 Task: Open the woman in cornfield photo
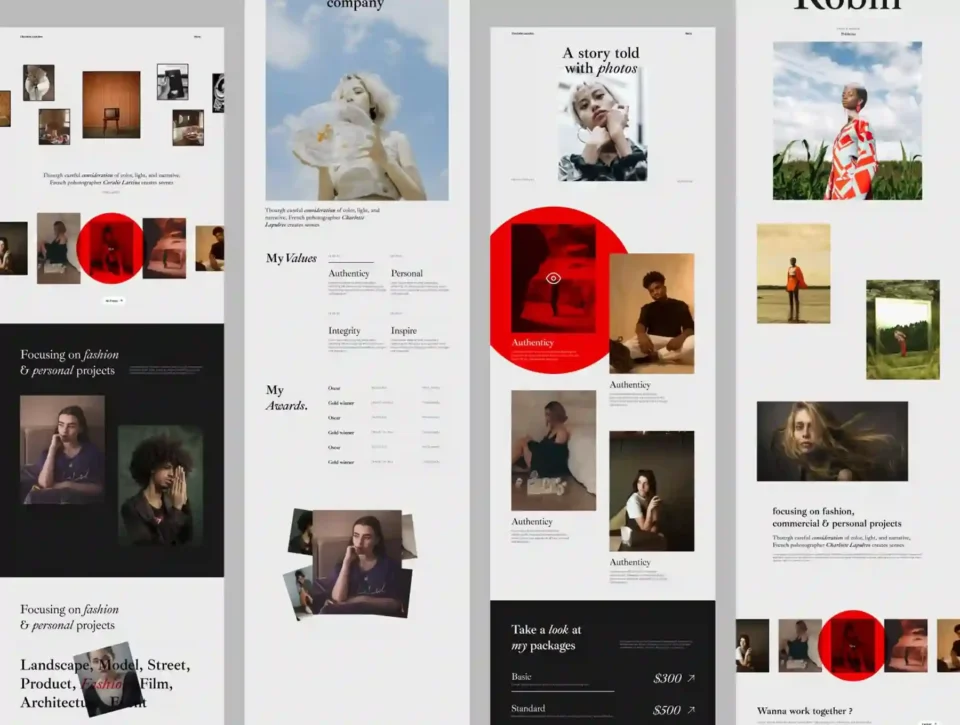tap(847, 121)
